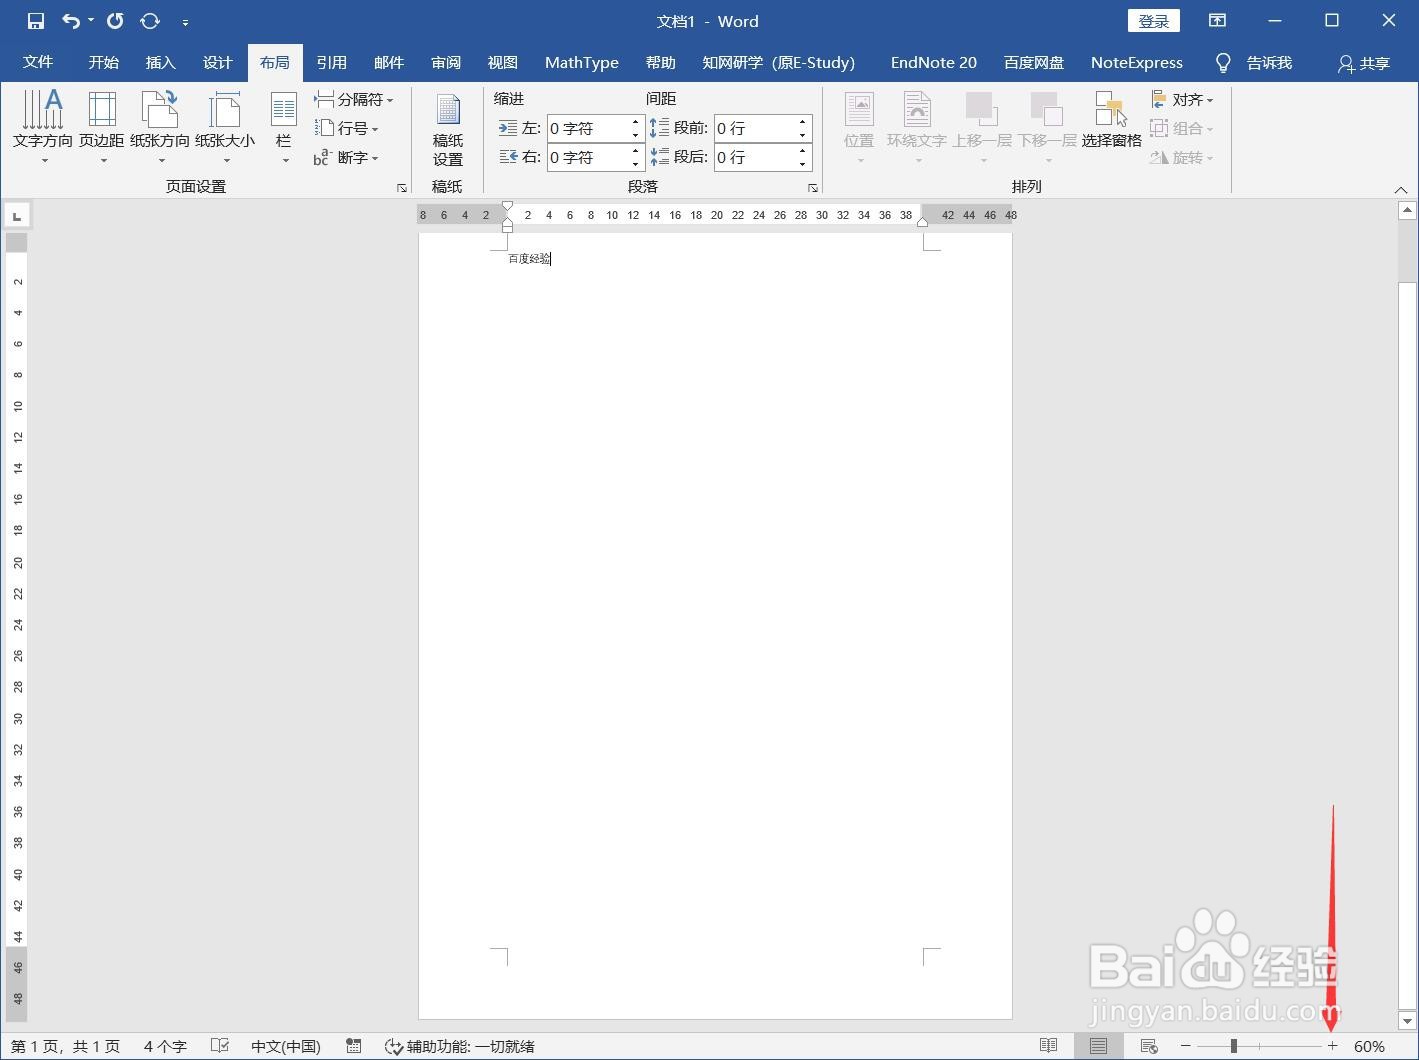The width and height of the screenshot is (1419, 1060).
Task: Decrease spacing after with down stepper
Action: (803, 164)
